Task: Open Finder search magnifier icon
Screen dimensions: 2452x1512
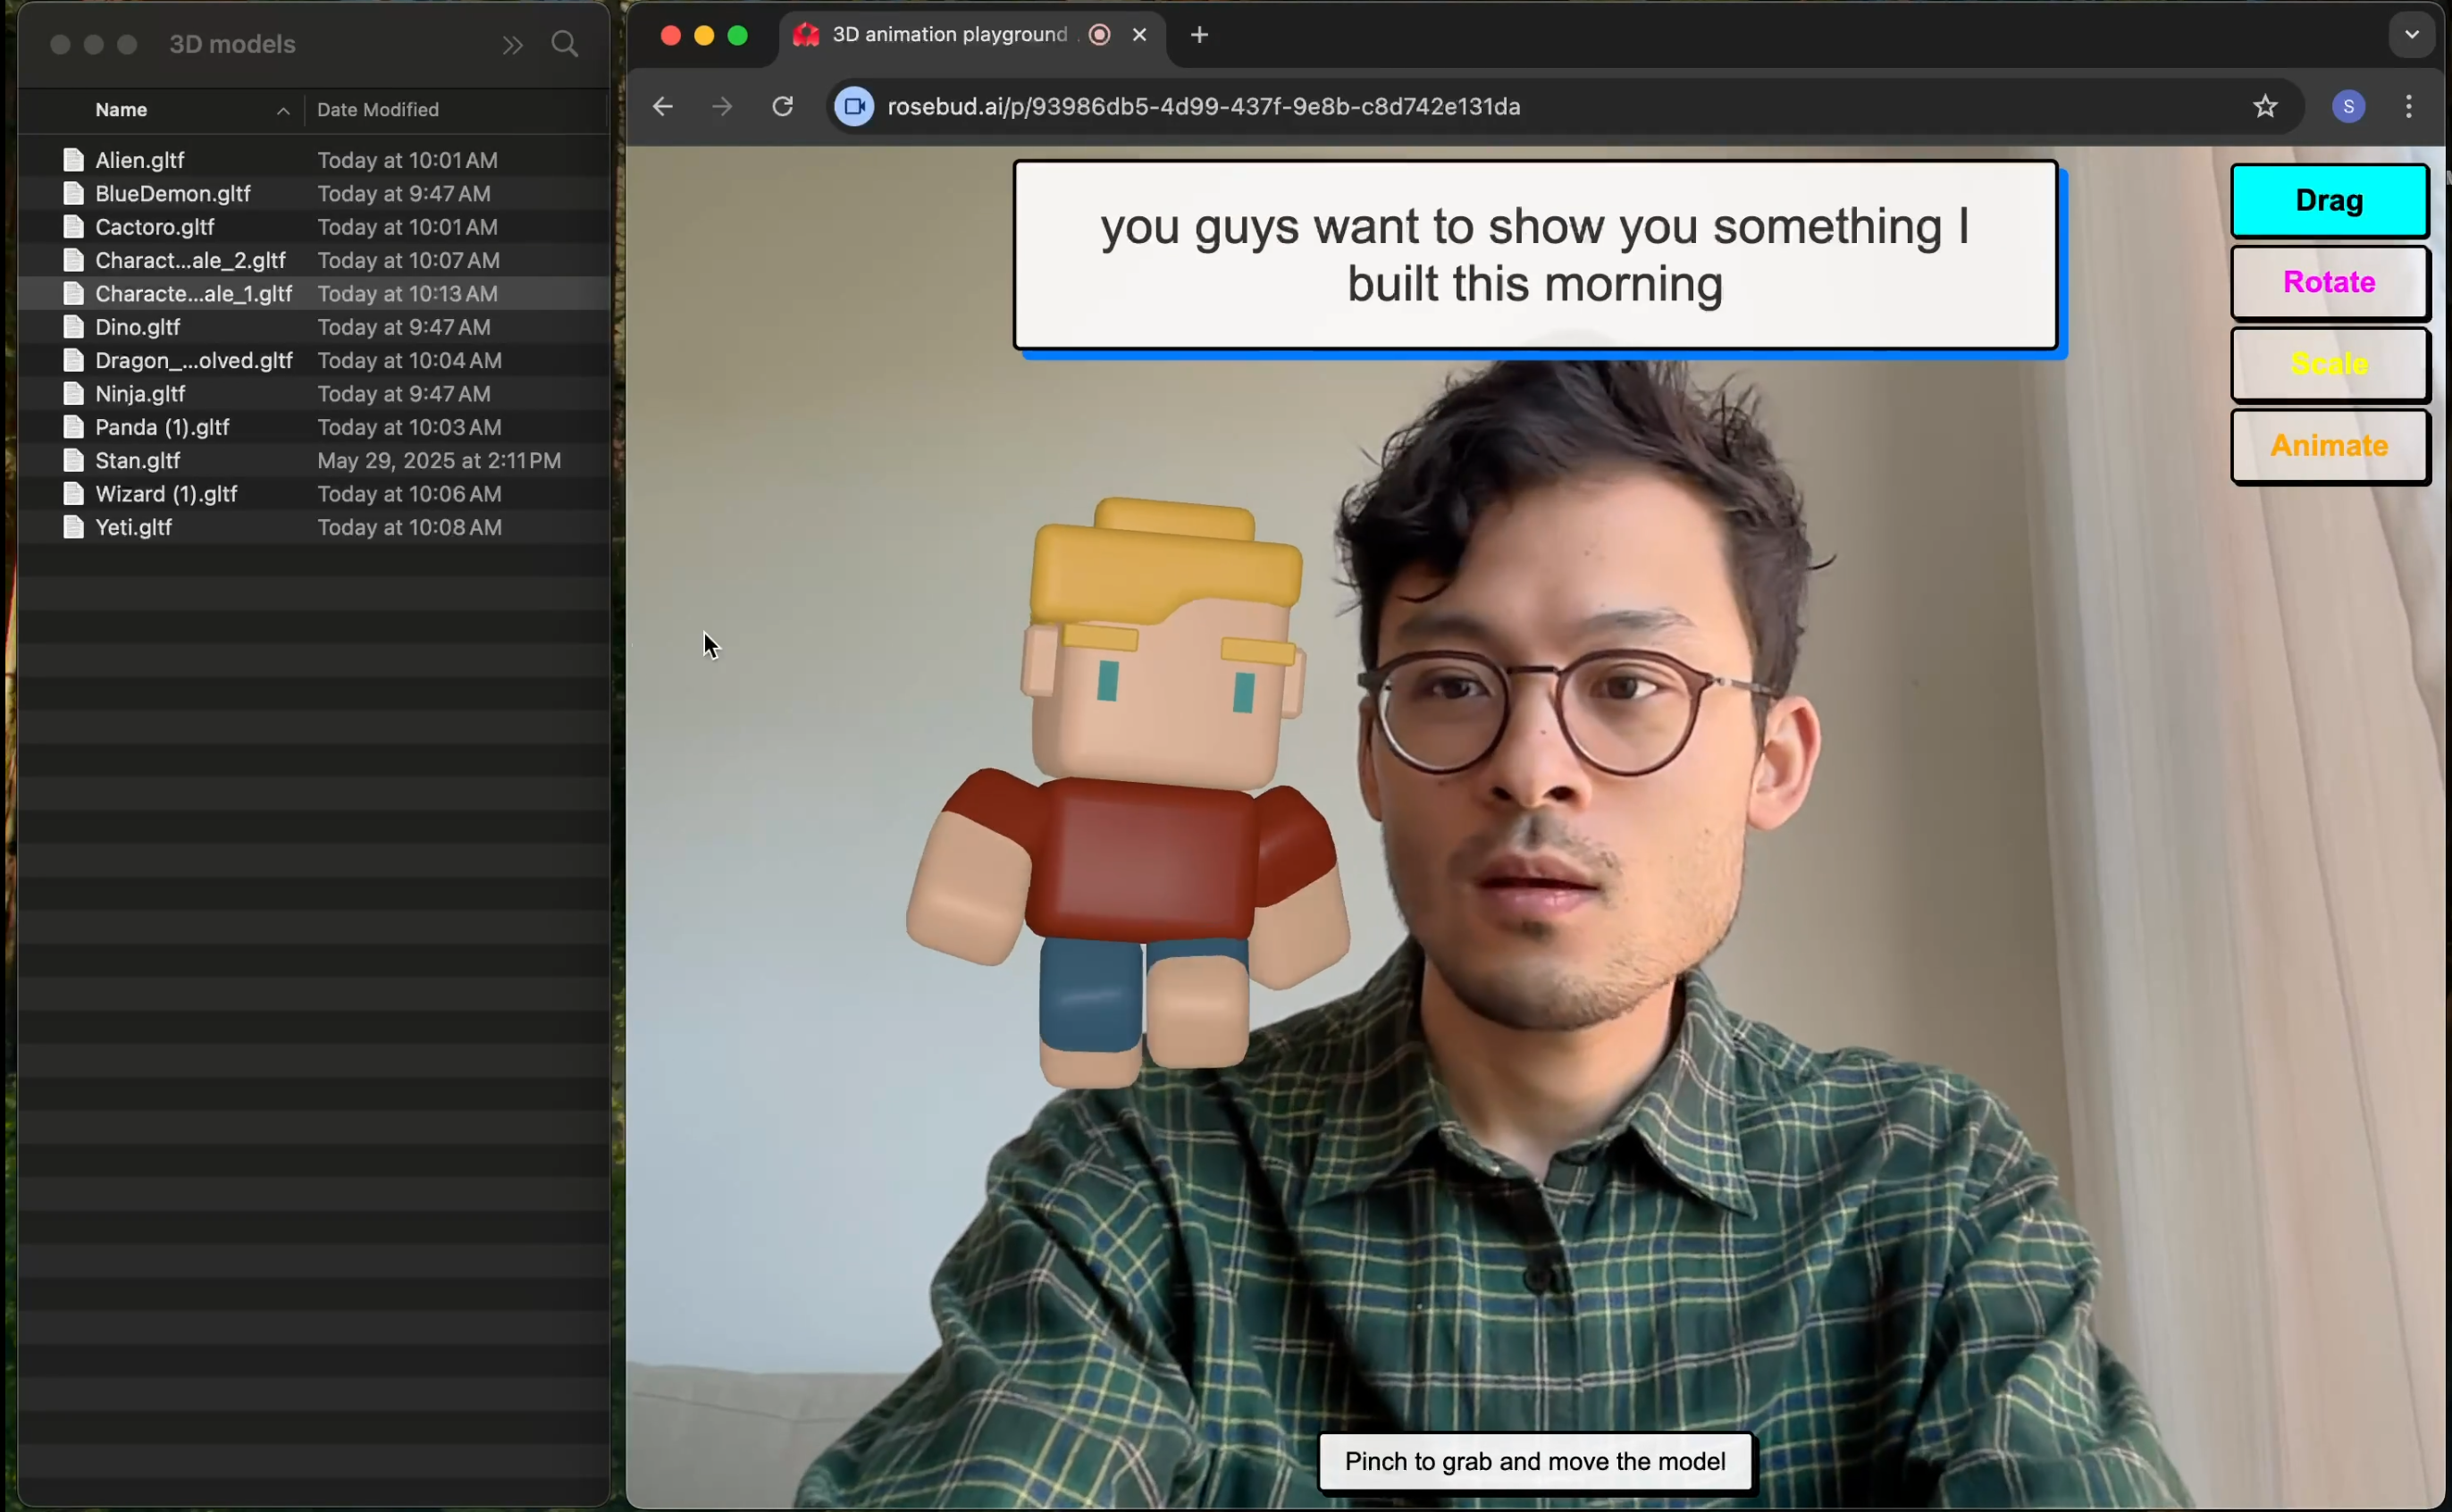Action: 565,44
